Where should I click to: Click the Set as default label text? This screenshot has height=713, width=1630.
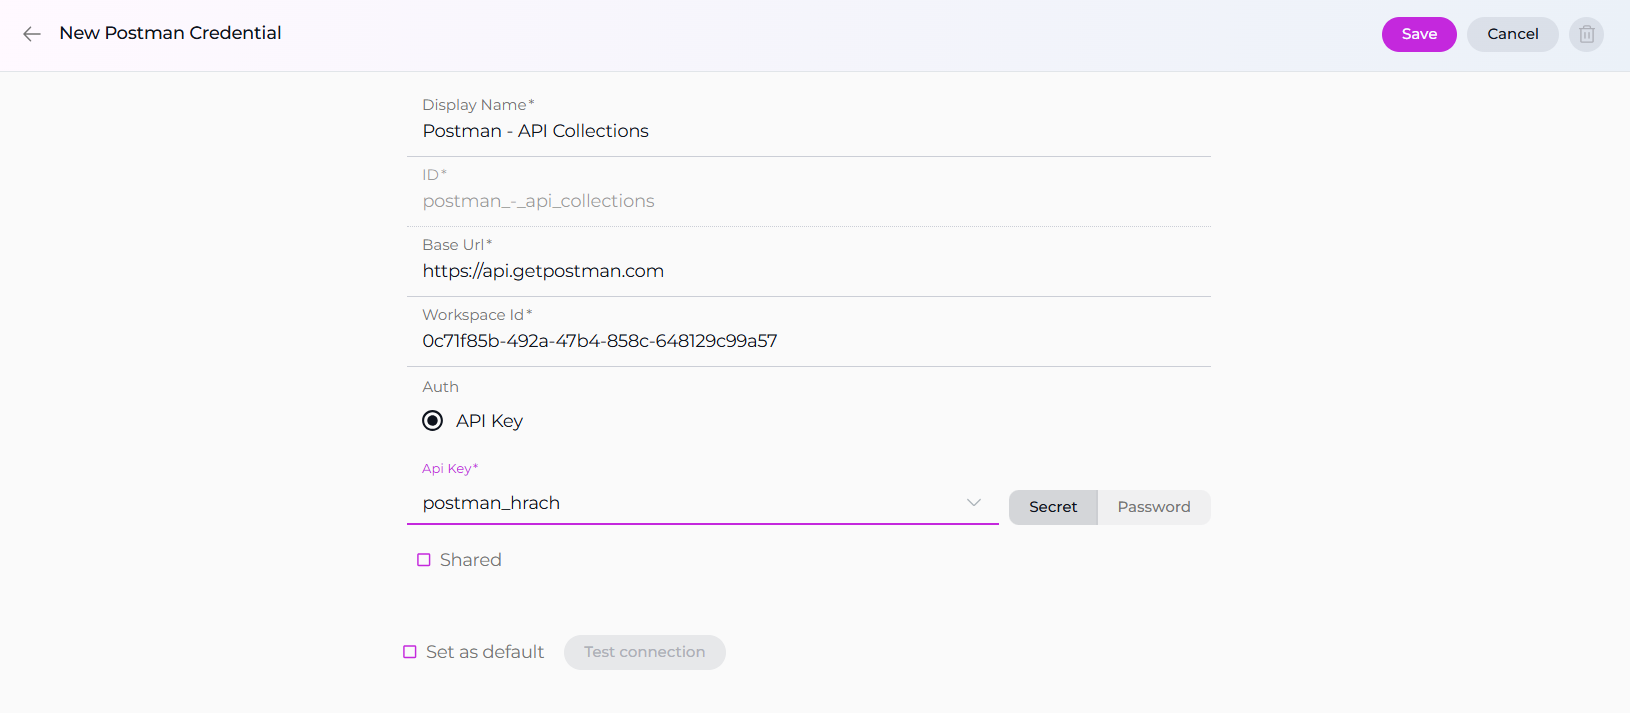[x=485, y=652]
